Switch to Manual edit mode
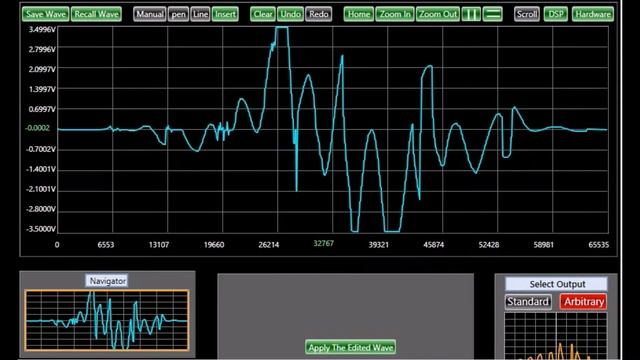The width and height of the screenshot is (640, 360). tap(149, 14)
